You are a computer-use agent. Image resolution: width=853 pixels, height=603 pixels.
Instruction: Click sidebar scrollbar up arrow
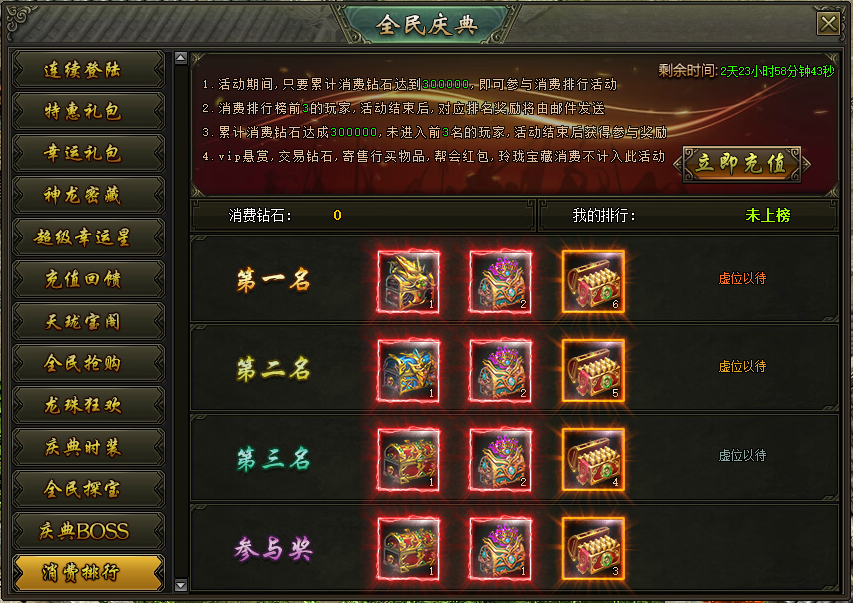click(181, 58)
